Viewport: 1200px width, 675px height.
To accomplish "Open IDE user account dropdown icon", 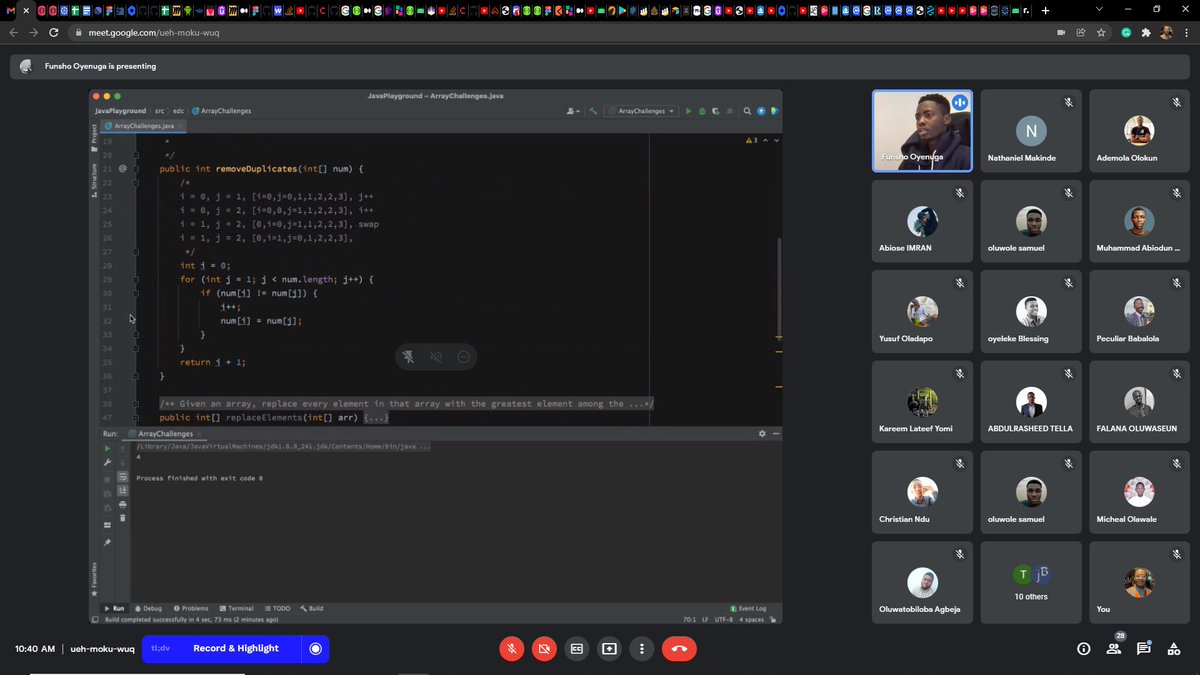I will tap(573, 111).
